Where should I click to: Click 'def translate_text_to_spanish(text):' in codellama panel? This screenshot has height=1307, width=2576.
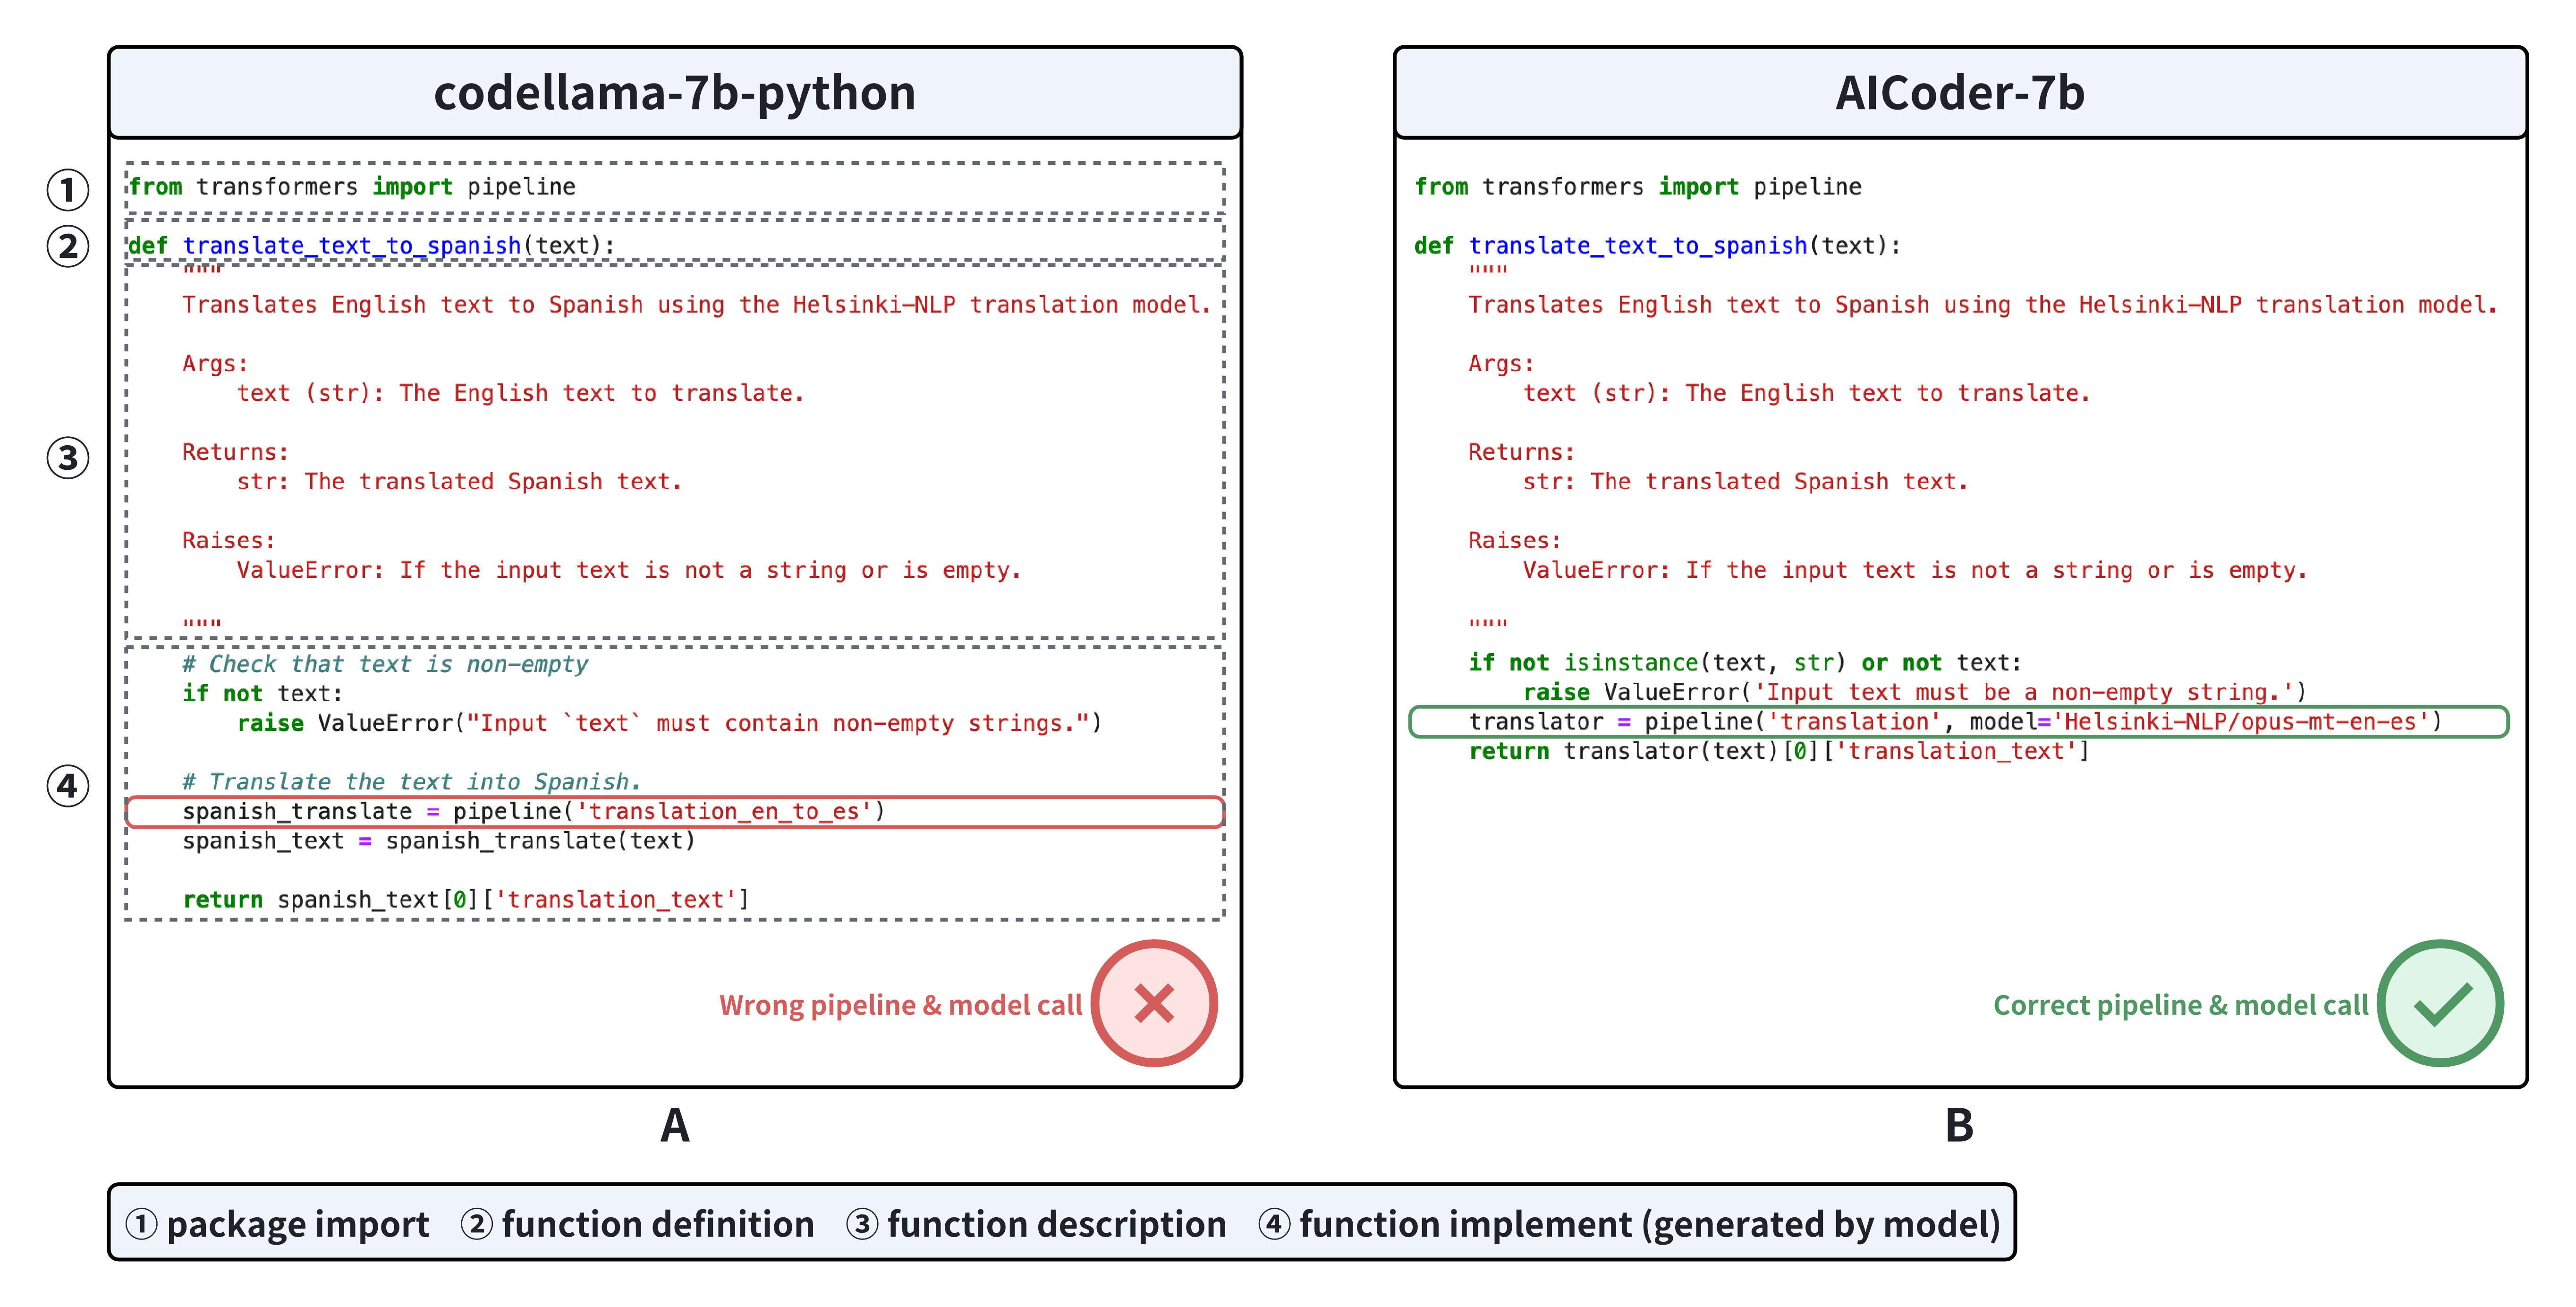coord(371,246)
